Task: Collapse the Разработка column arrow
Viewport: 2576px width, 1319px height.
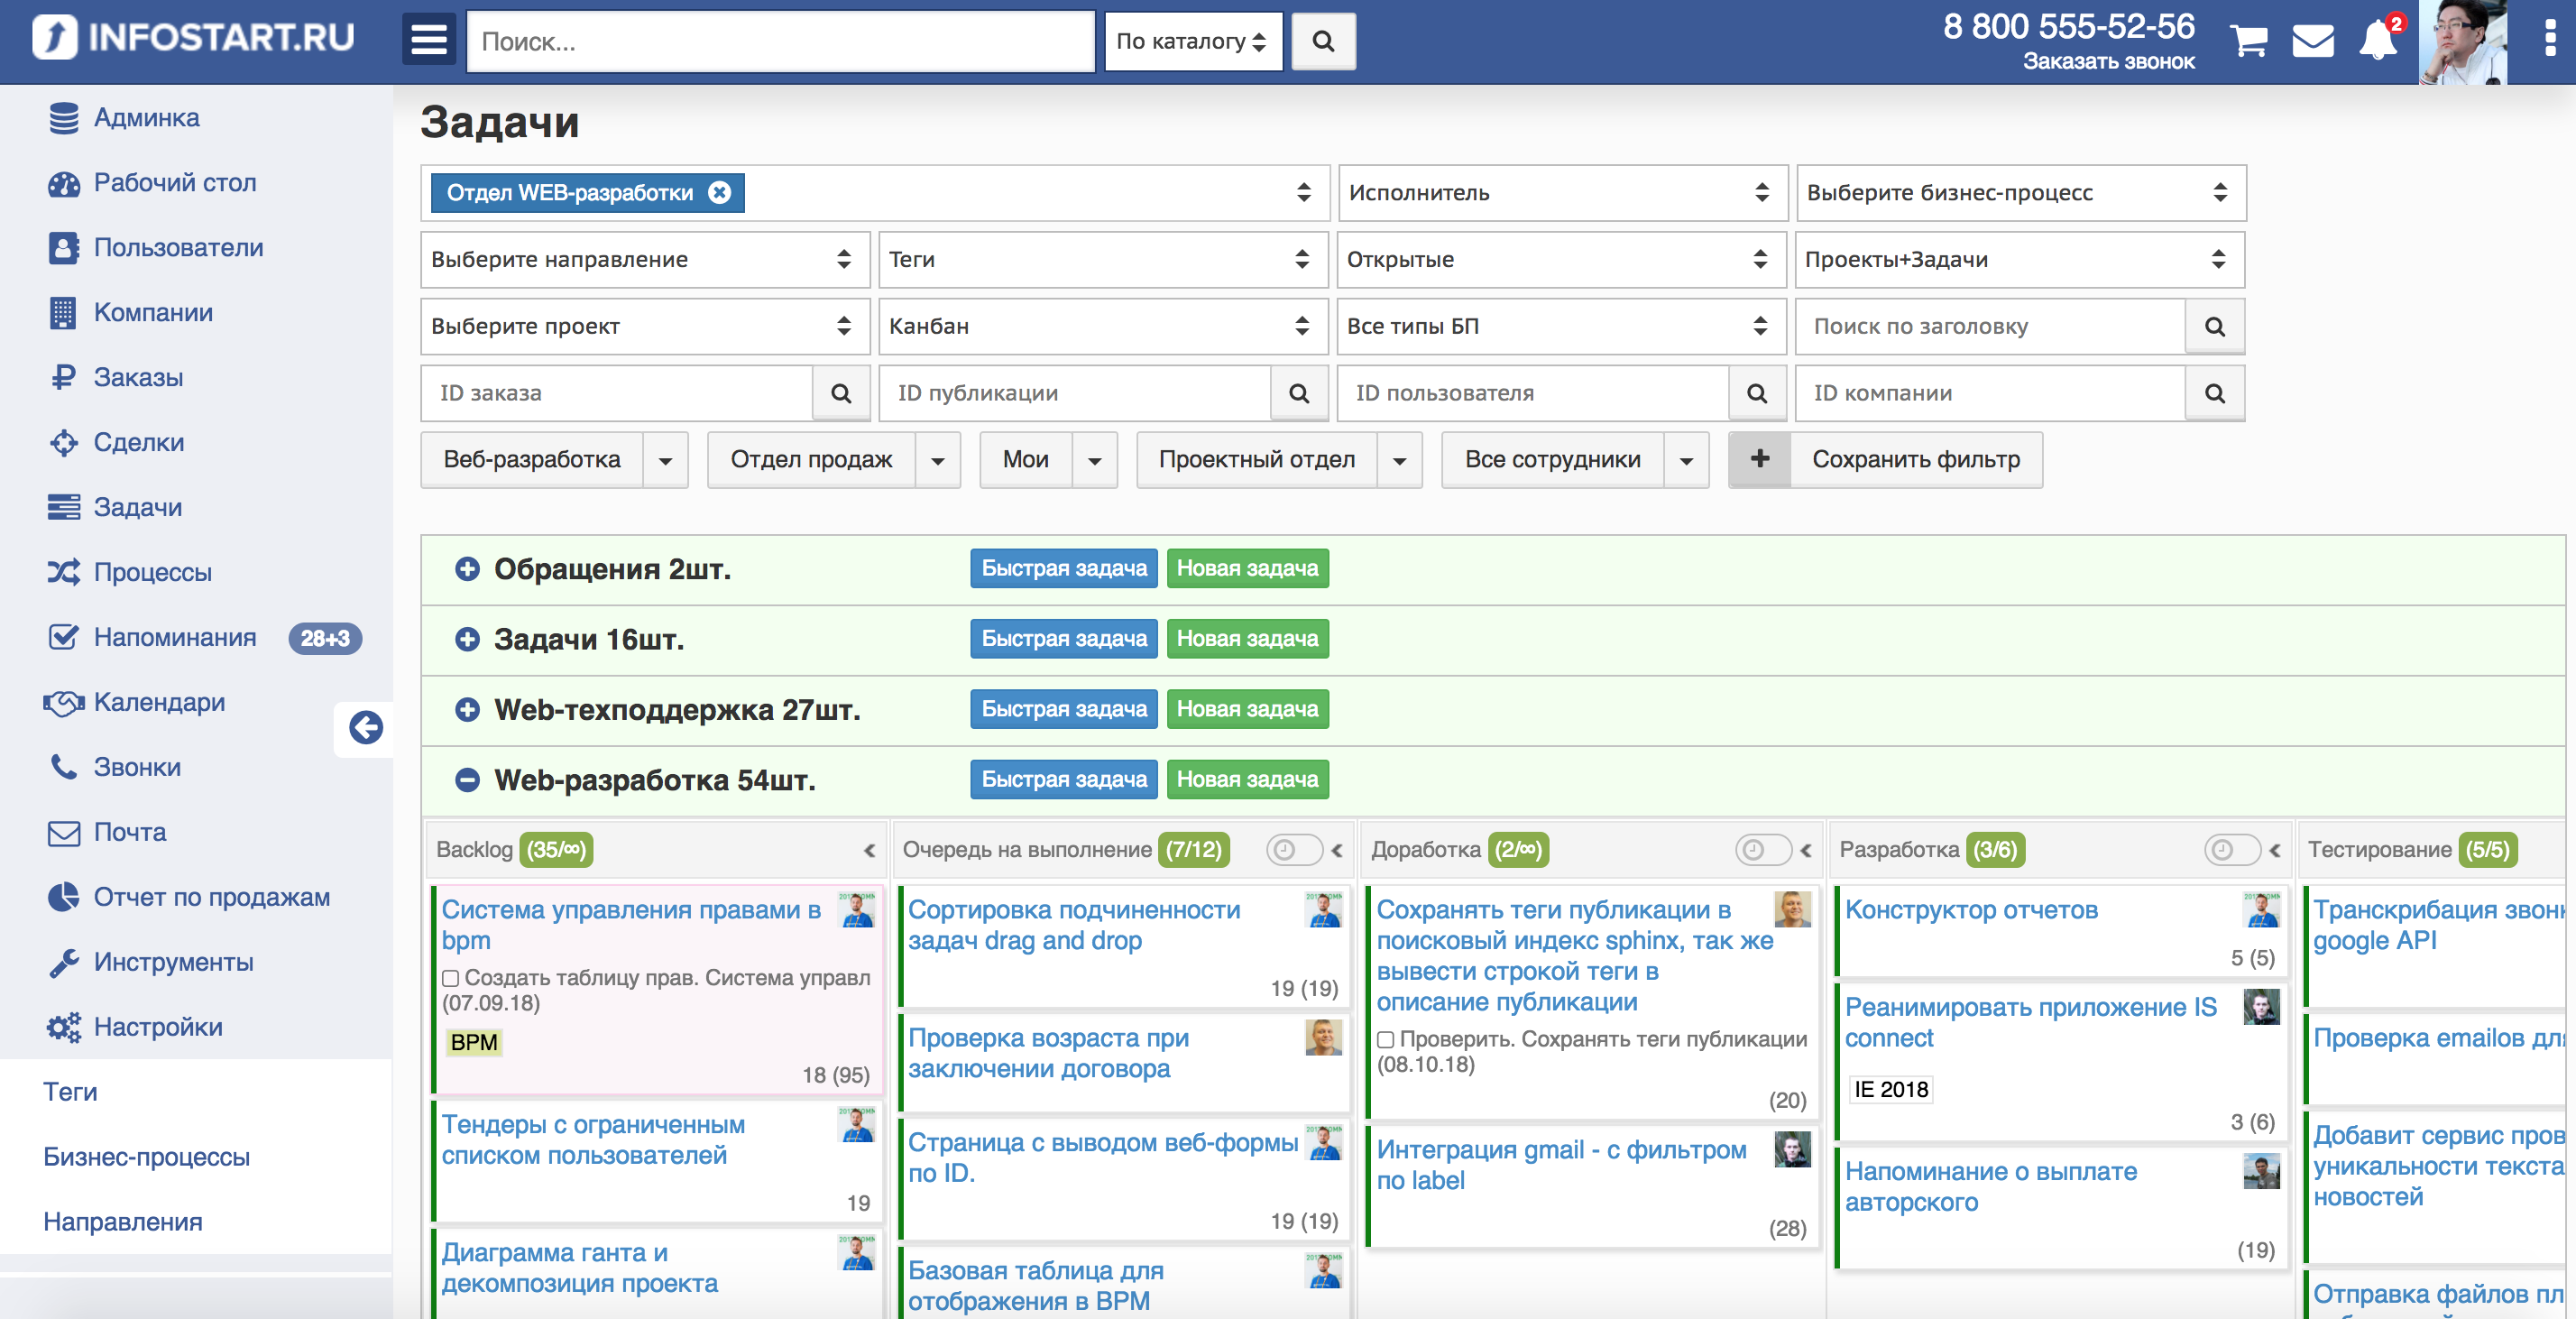Action: click(2275, 850)
